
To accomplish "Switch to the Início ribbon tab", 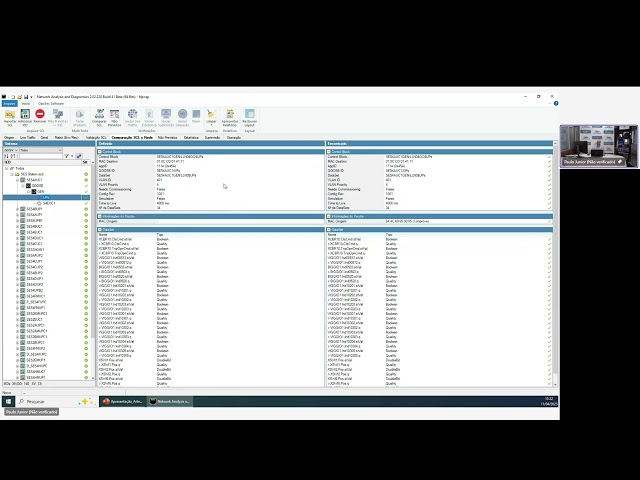I will pyautogui.click(x=26, y=104).
